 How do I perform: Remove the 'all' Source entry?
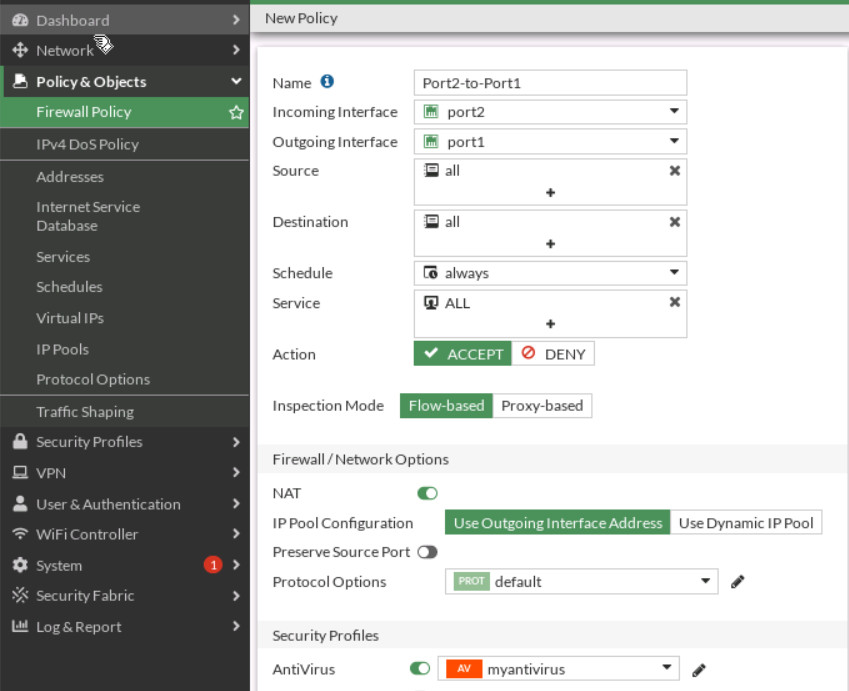676,171
